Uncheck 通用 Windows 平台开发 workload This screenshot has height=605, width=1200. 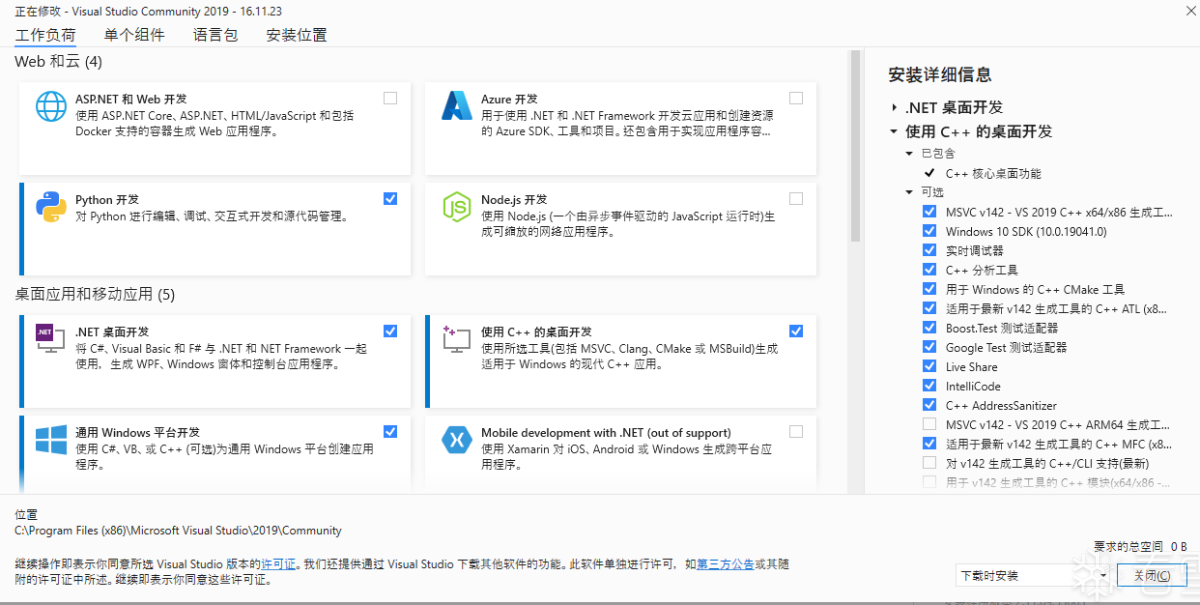click(x=390, y=431)
